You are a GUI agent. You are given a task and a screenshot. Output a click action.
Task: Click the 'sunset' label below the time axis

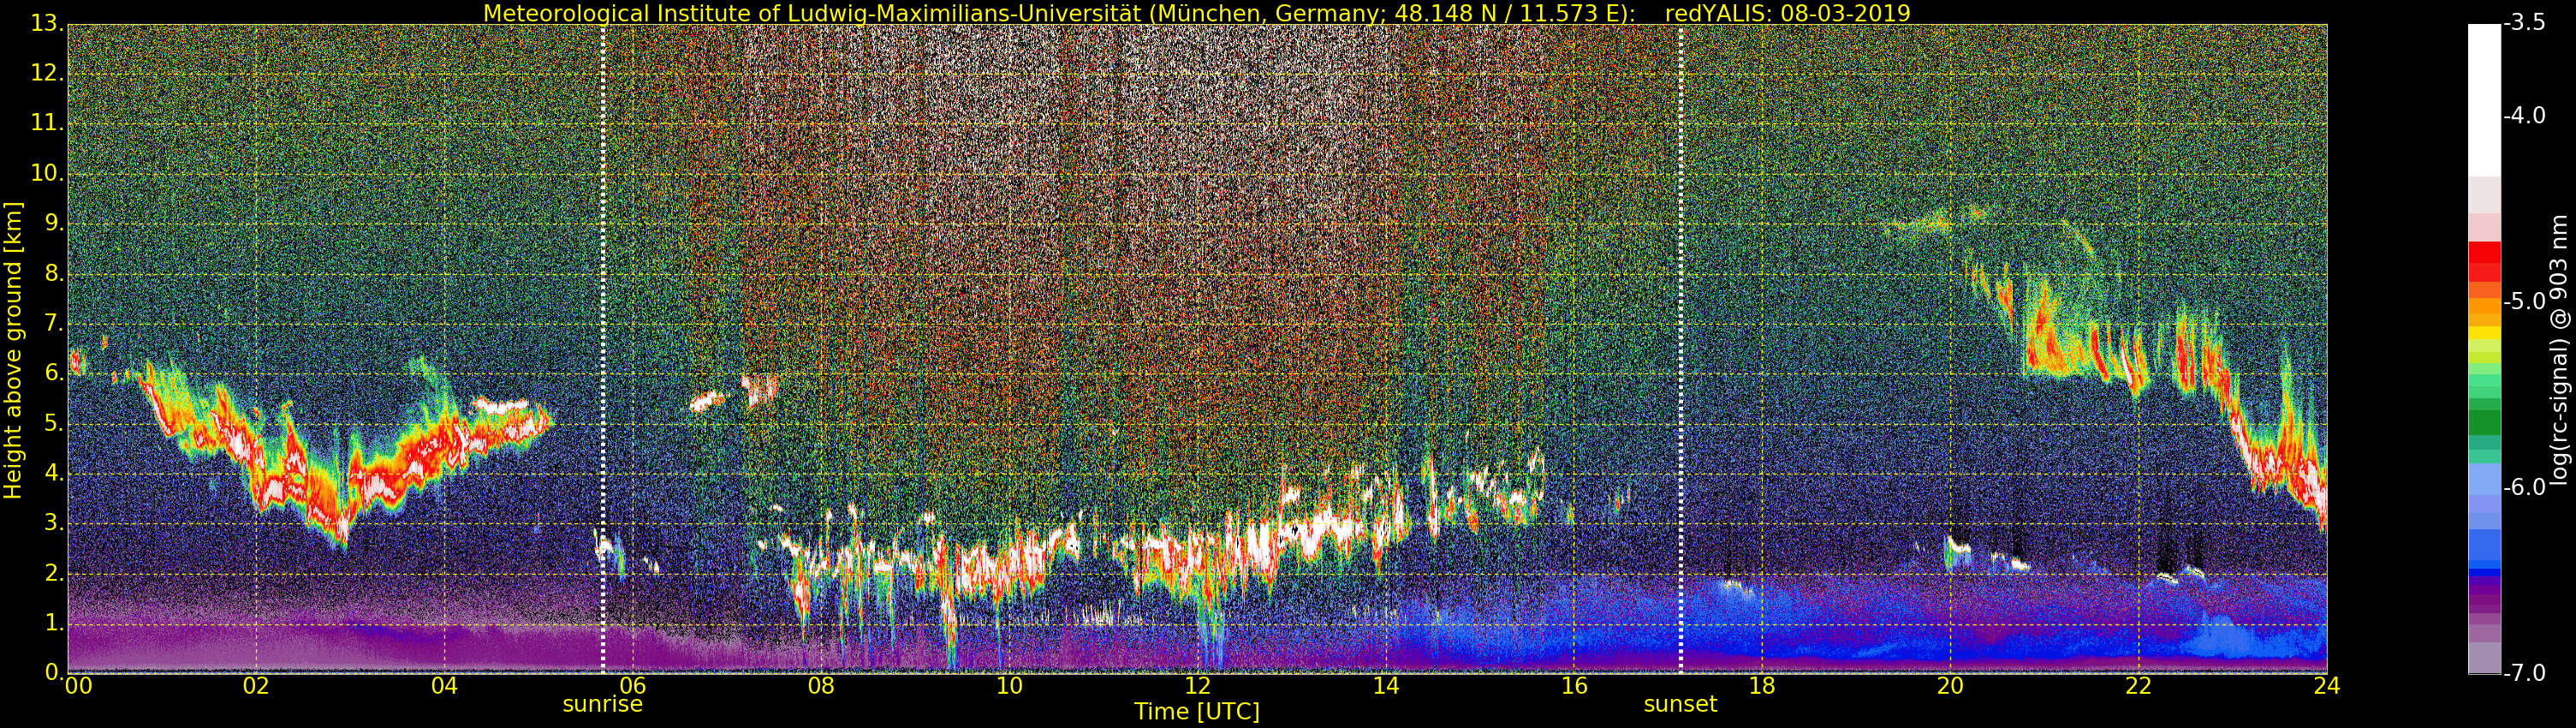tap(1680, 704)
